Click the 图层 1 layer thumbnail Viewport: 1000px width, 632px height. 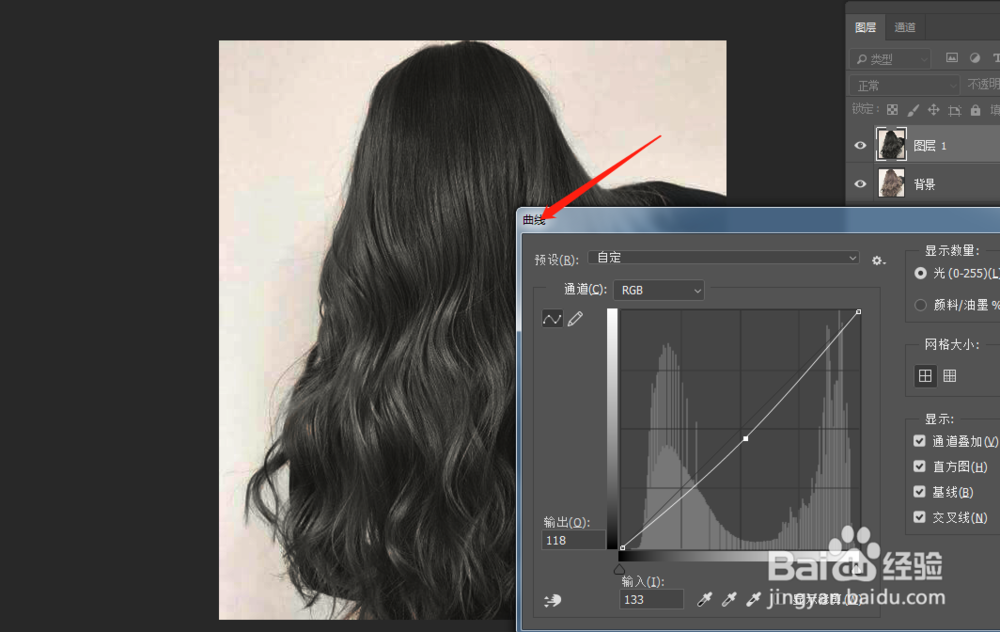[891, 143]
